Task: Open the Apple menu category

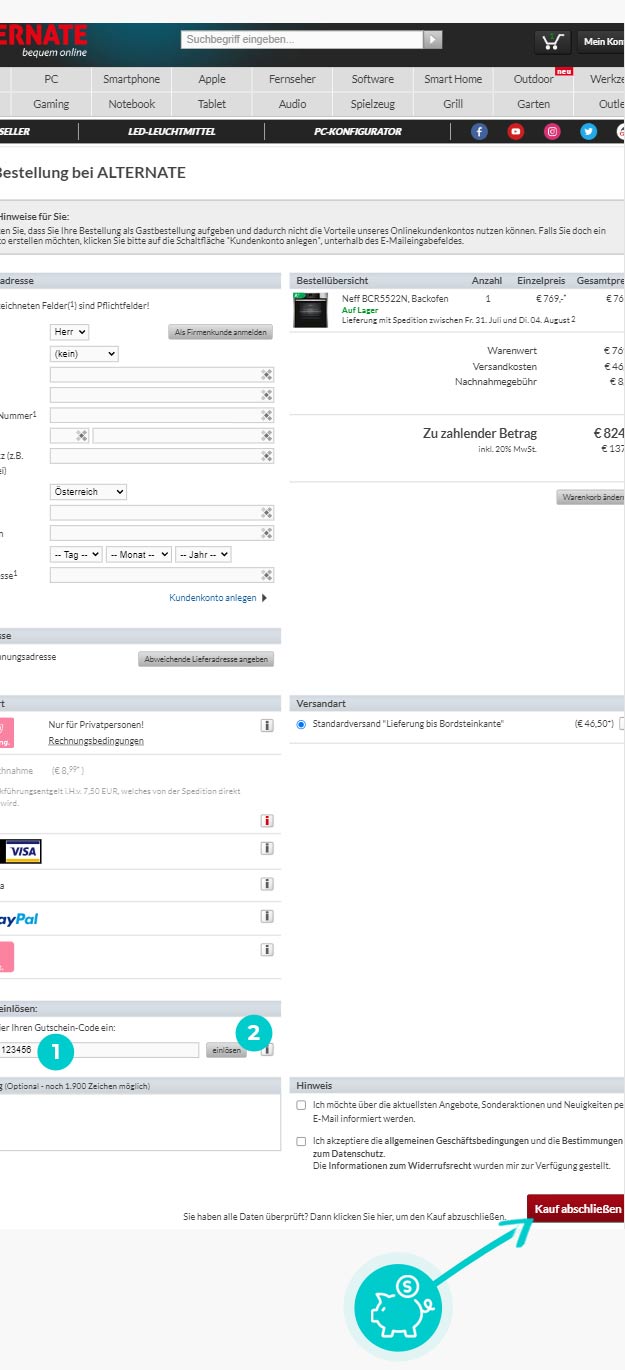Action: tap(212, 79)
